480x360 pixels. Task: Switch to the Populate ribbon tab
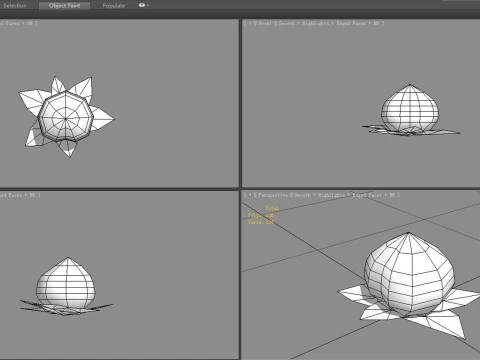pyautogui.click(x=114, y=5)
